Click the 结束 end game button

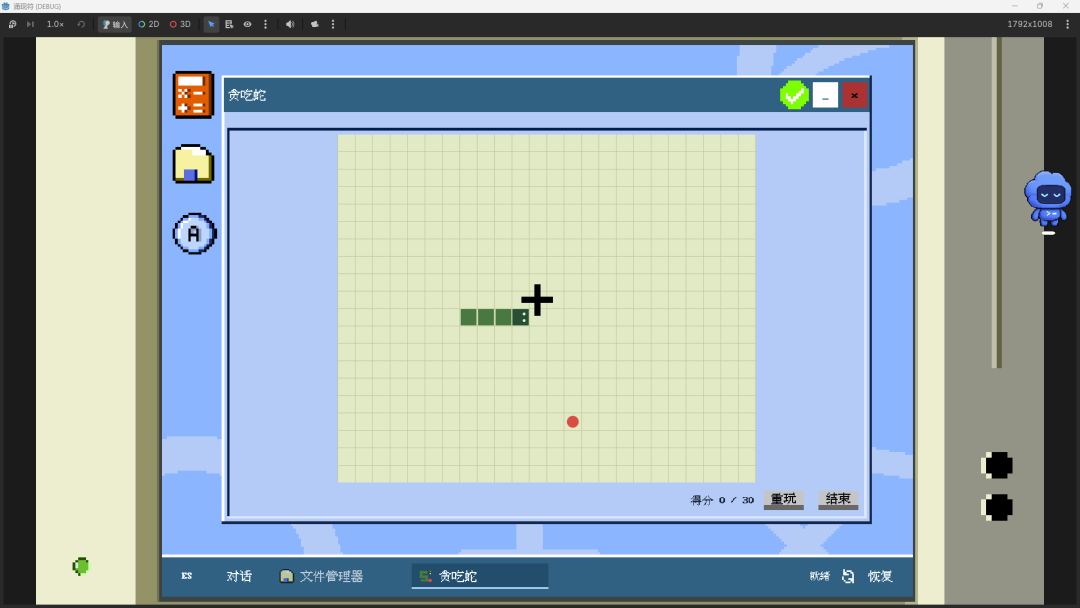(x=838, y=499)
